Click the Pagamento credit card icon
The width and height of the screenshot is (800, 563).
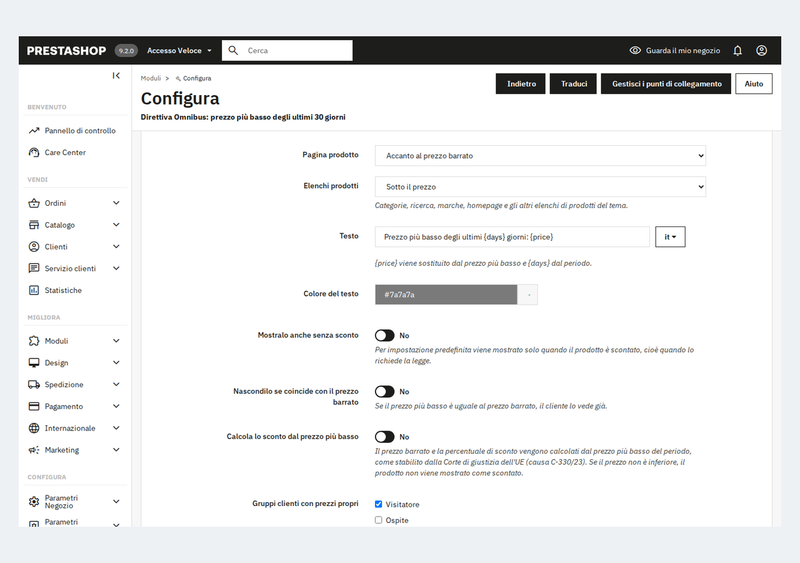[34, 406]
